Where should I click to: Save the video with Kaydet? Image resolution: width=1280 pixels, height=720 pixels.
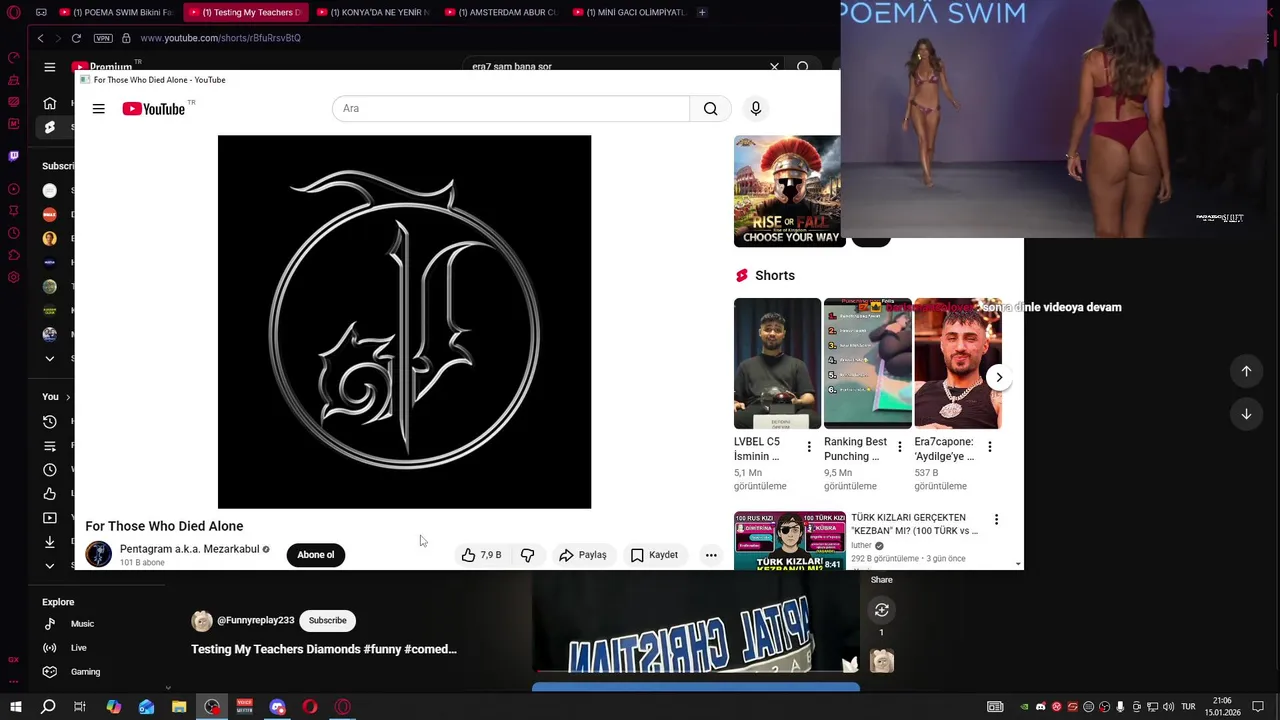point(654,555)
